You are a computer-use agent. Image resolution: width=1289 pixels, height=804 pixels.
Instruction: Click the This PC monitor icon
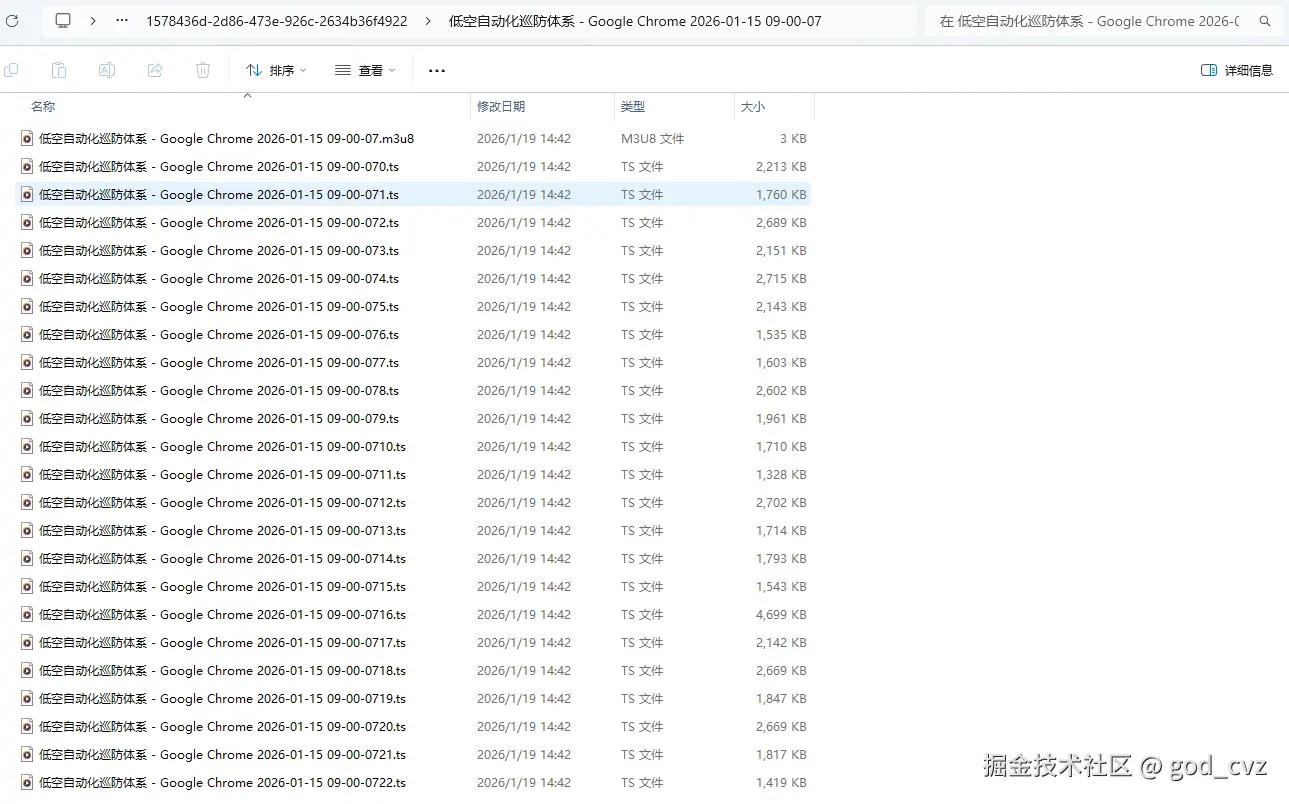63,20
